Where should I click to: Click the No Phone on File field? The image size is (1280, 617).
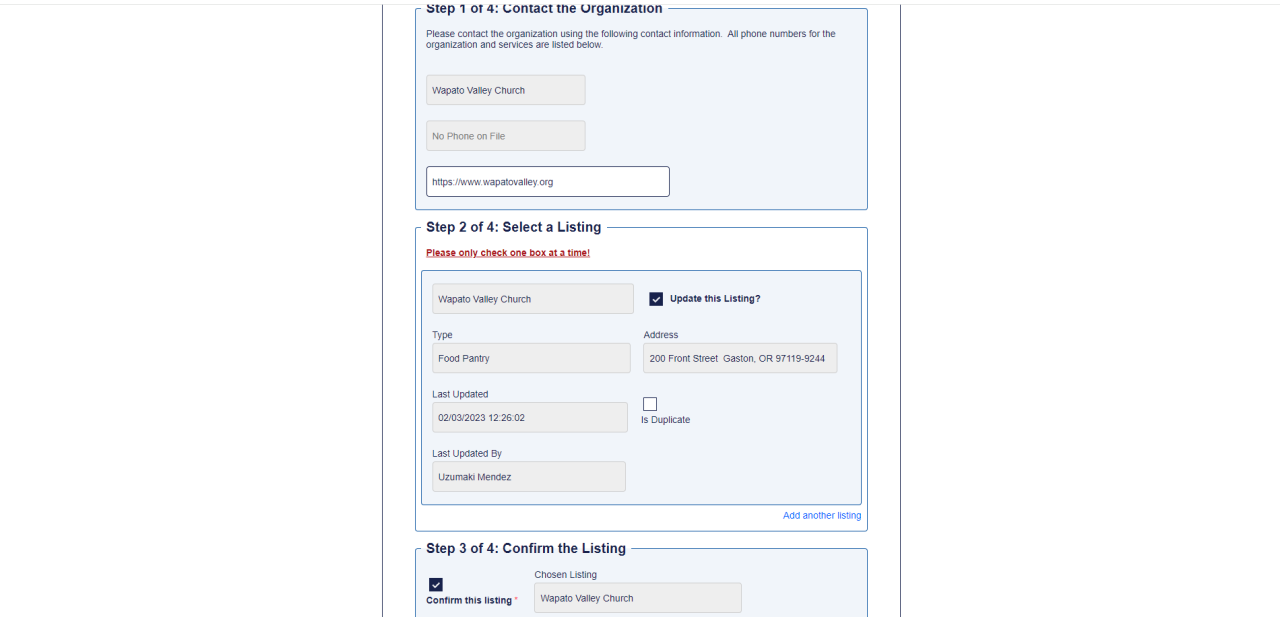click(x=506, y=136)
